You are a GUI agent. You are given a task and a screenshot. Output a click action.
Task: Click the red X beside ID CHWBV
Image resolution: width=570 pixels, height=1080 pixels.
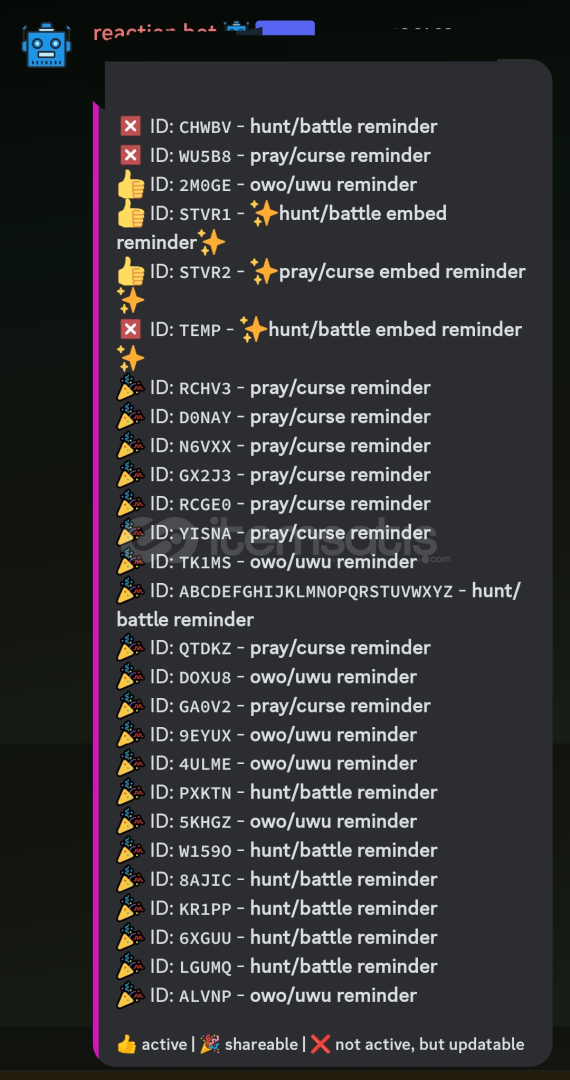[x=130, y=126]
